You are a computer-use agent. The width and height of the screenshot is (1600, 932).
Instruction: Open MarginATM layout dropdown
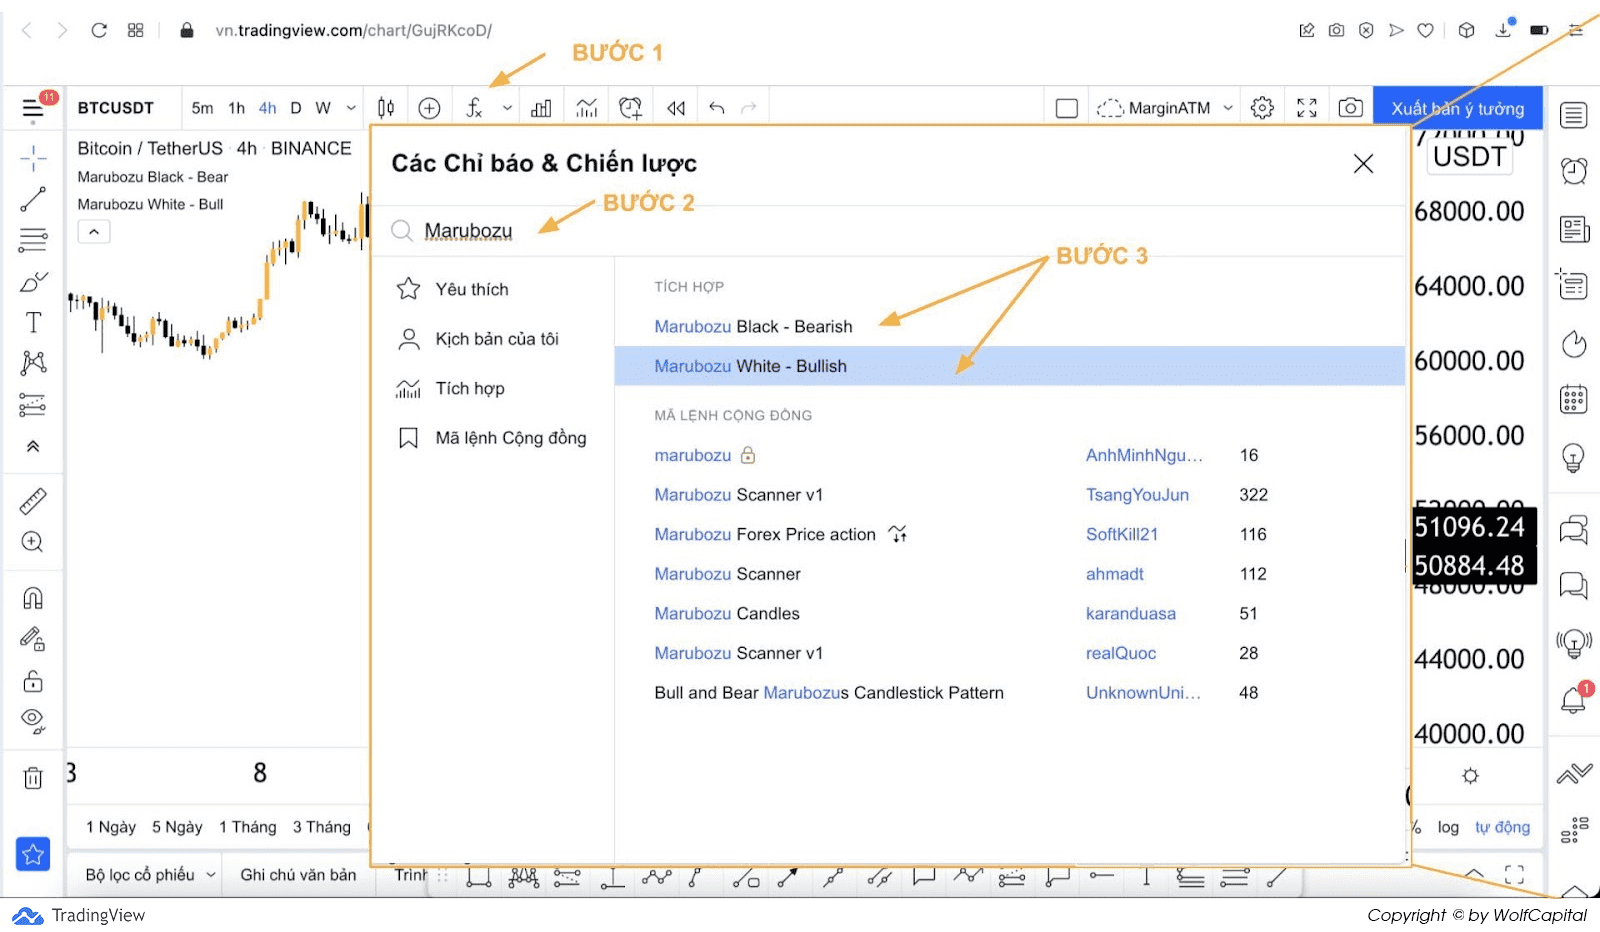pos(1165,108)
